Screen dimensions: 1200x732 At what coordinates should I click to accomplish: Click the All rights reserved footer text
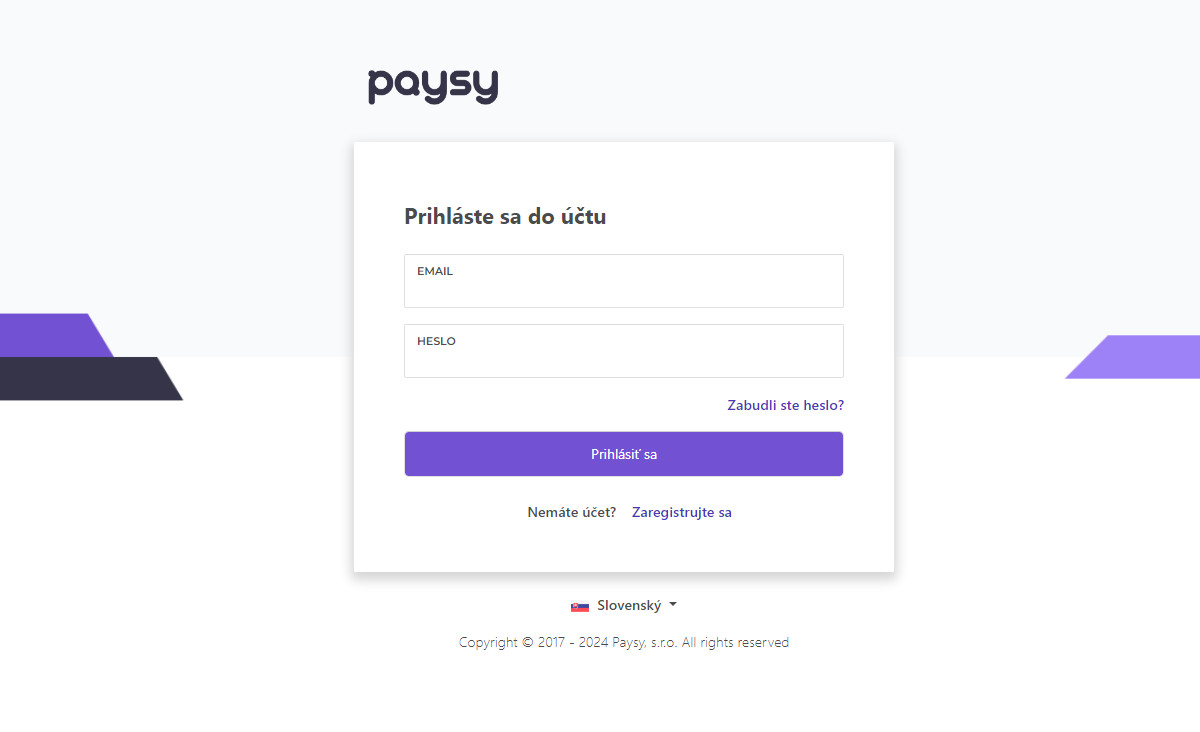click(x=736, y=642)
